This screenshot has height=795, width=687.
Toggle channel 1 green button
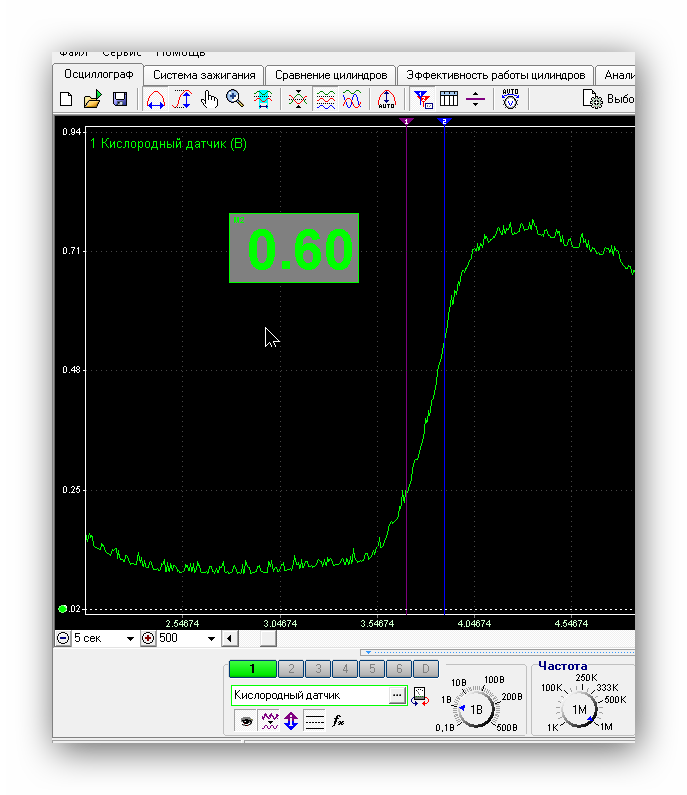click(x=252, y=669)
